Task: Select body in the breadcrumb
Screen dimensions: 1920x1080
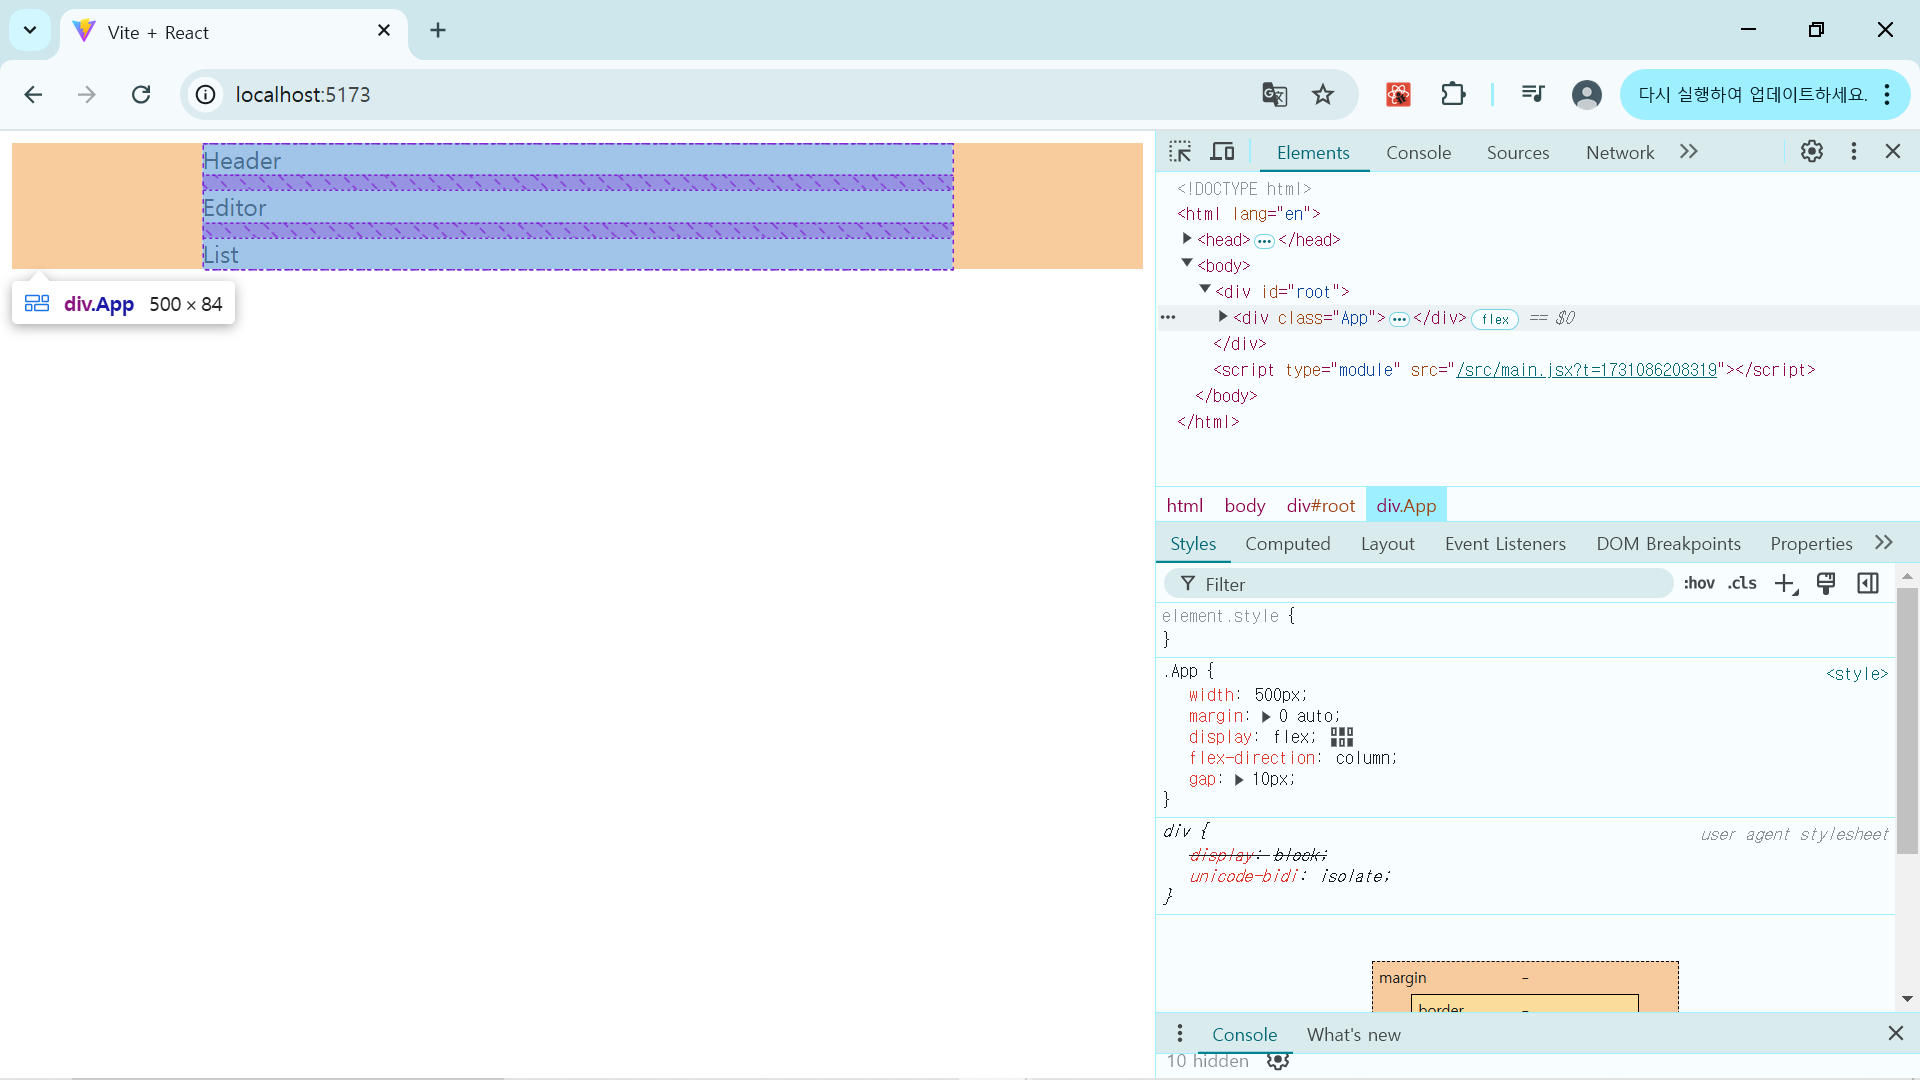Action: coord(1245,506)
